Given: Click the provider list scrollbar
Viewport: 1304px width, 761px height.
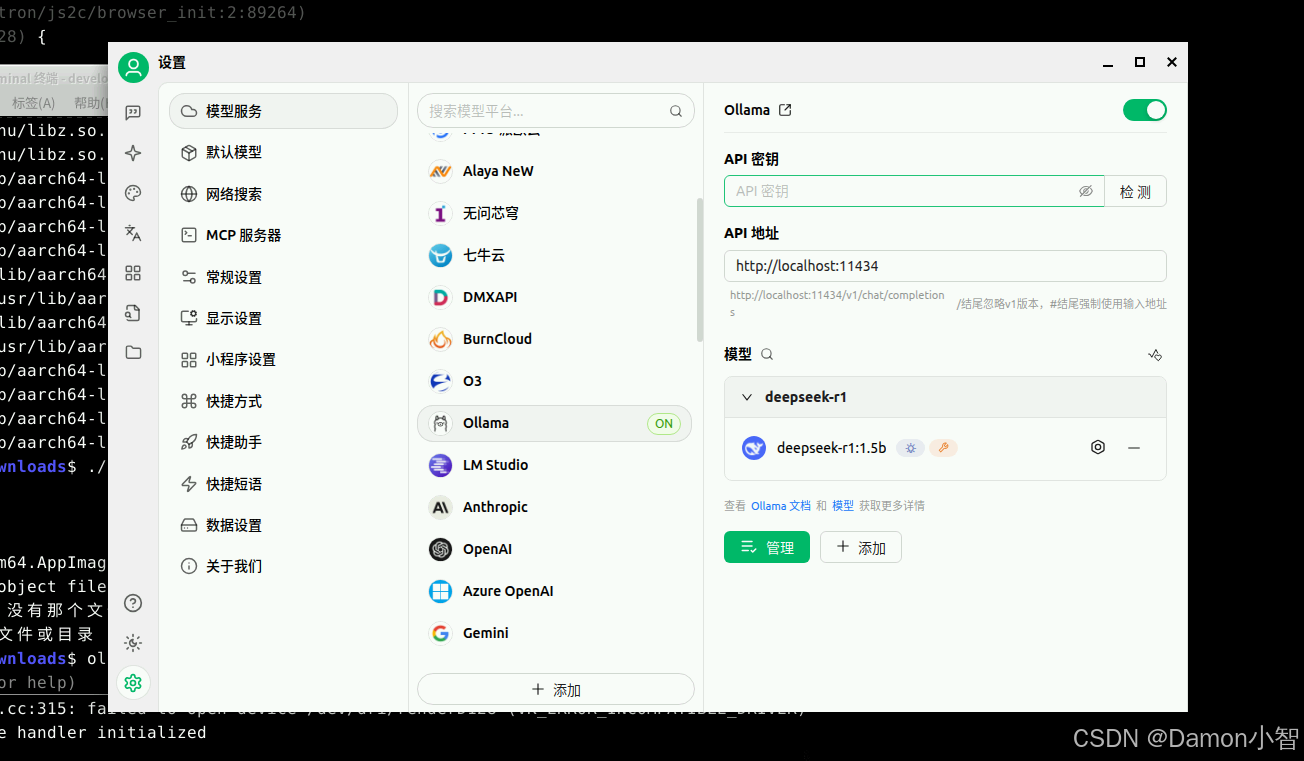Looking at the screenshot, I should (699, 270).
